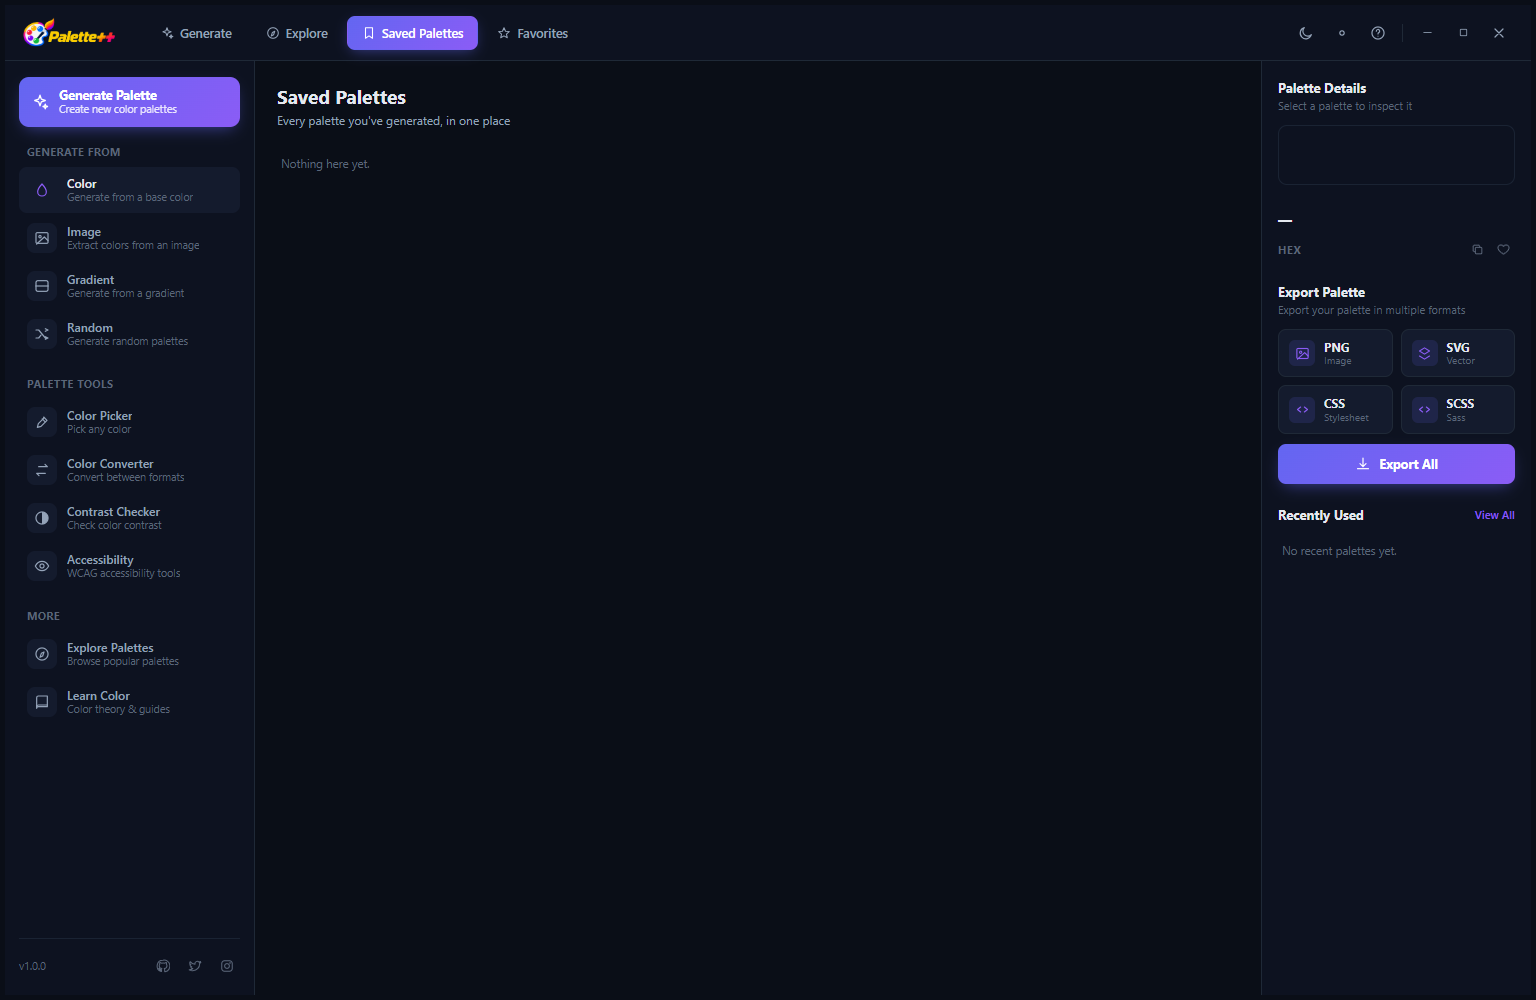Open the Color Picker eyedropper icon
The image size is (1536, 1000).
(x=42, y=422)
